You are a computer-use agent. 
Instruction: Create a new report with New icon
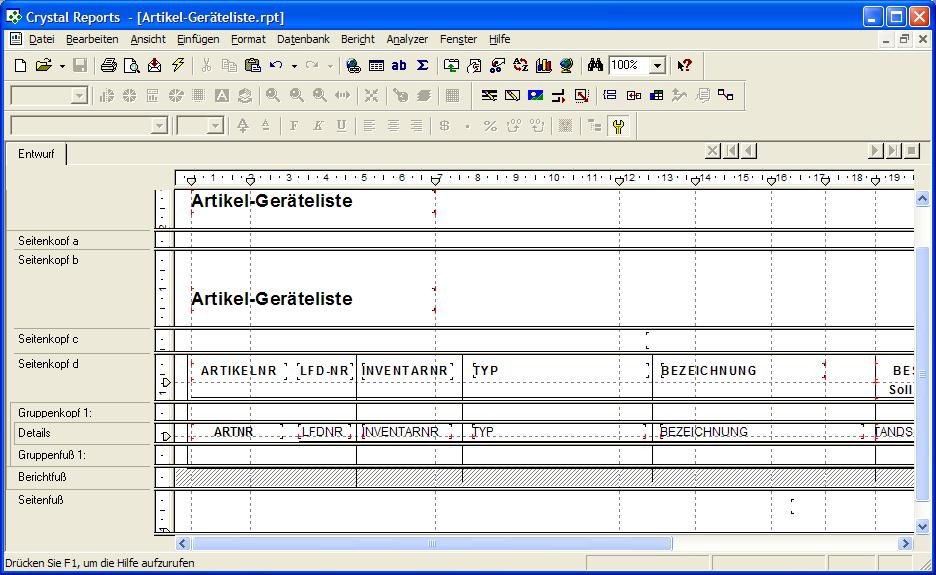[20, 65]
